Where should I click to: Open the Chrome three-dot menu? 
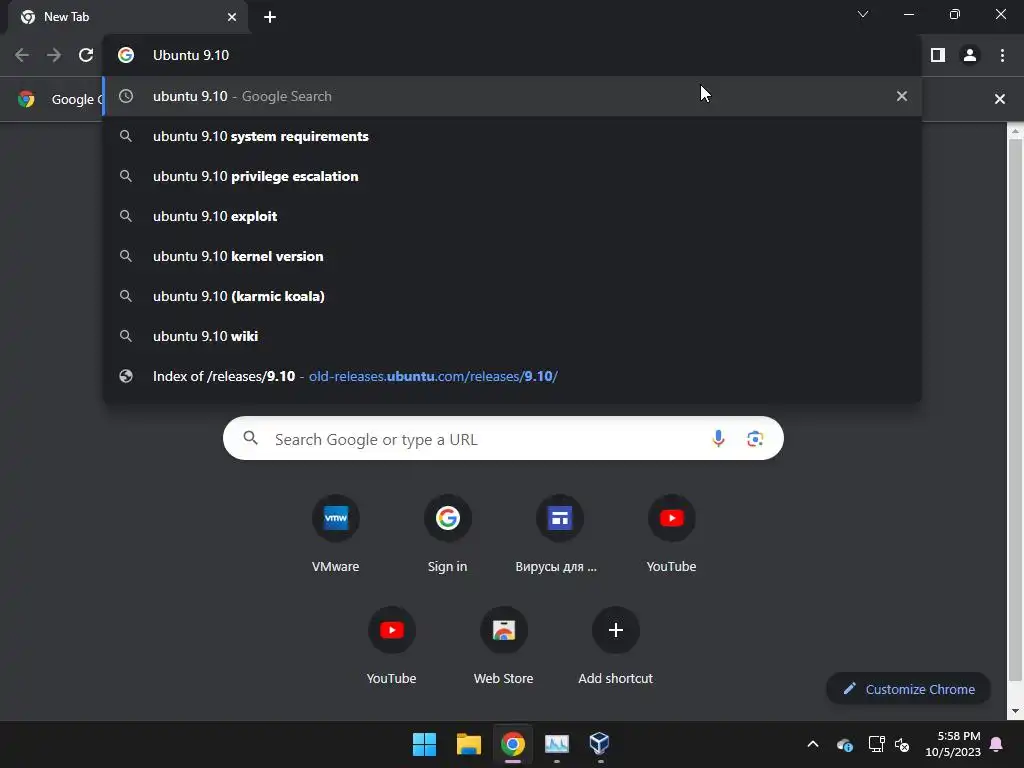pos(1002,55)
